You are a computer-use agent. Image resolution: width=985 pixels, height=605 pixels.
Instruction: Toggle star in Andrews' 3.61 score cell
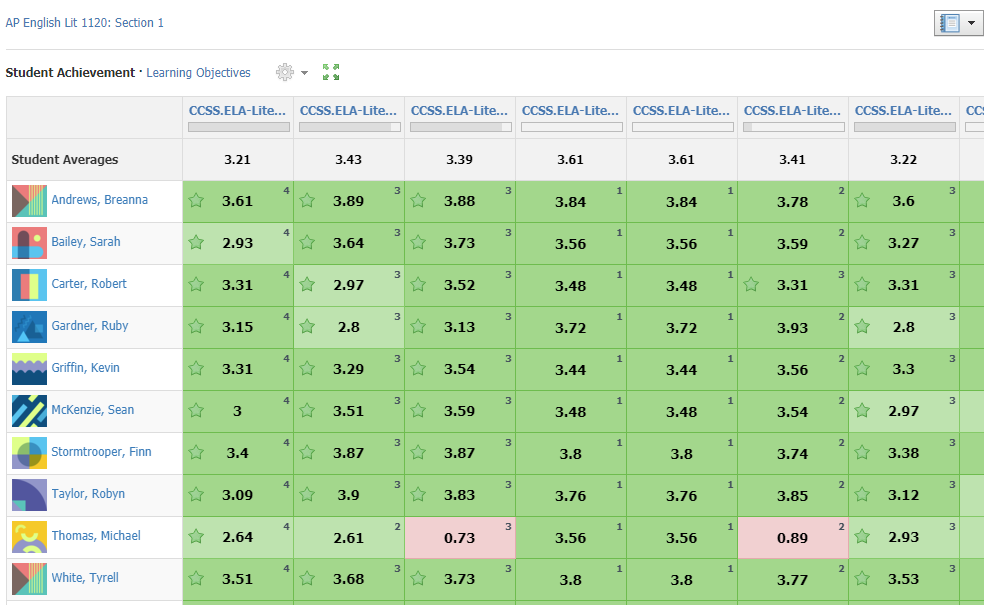pyautogui.click(x=197, y=201)
